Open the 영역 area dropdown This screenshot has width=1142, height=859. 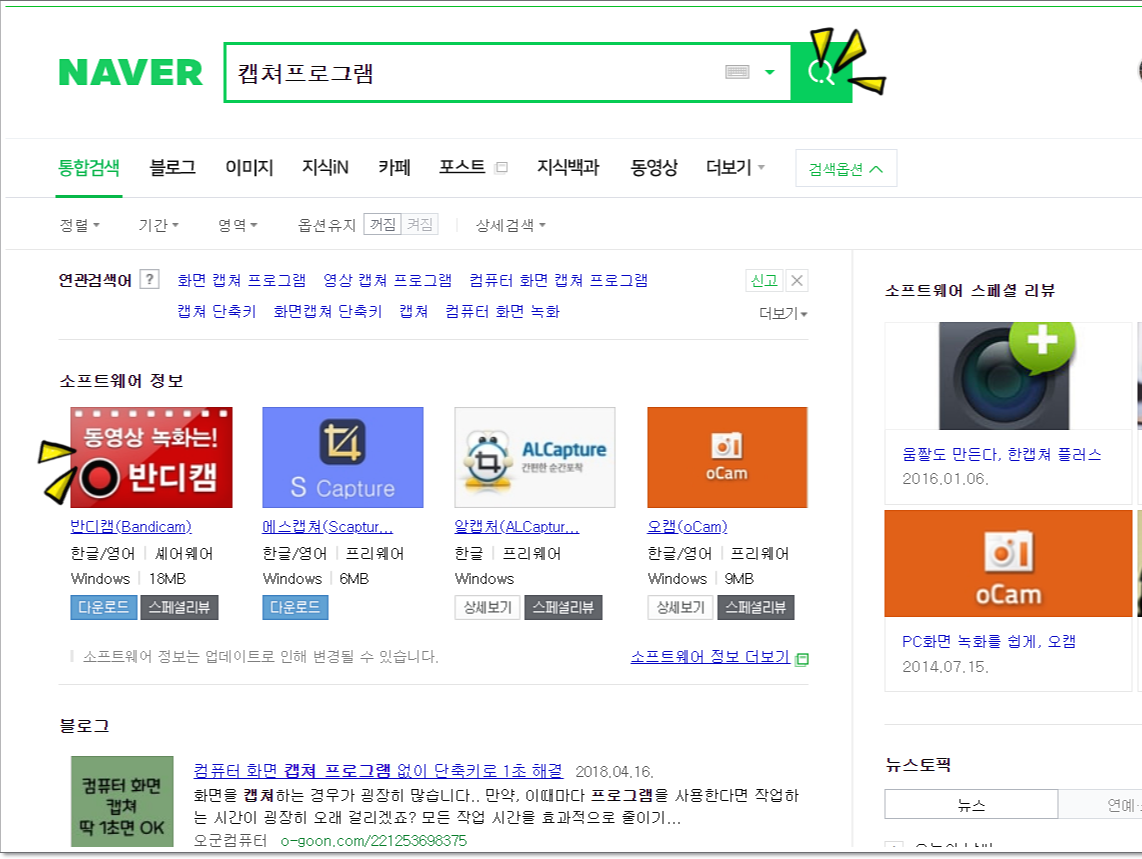(x=238, y=225)
